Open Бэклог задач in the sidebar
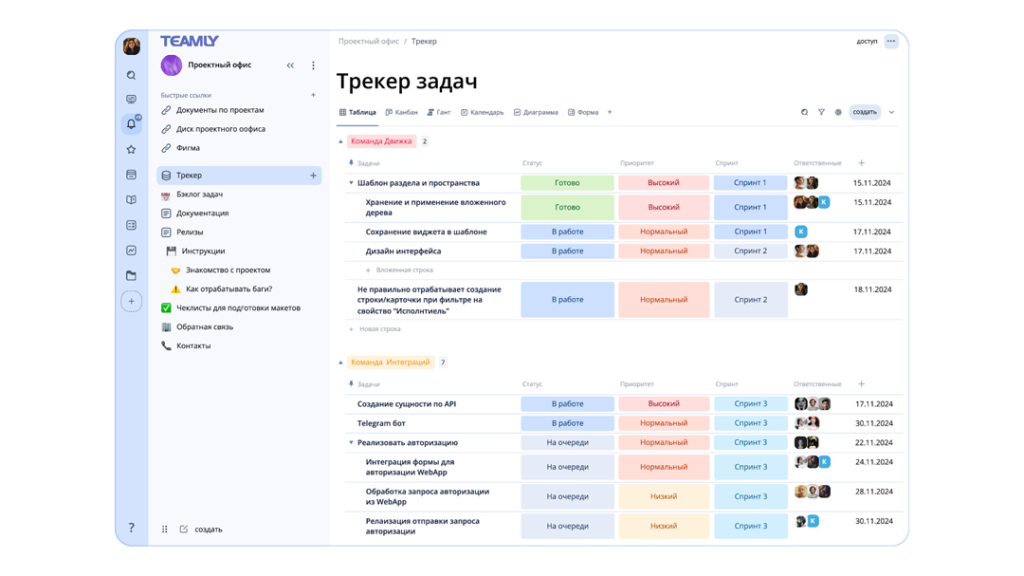 click(199, 195)
